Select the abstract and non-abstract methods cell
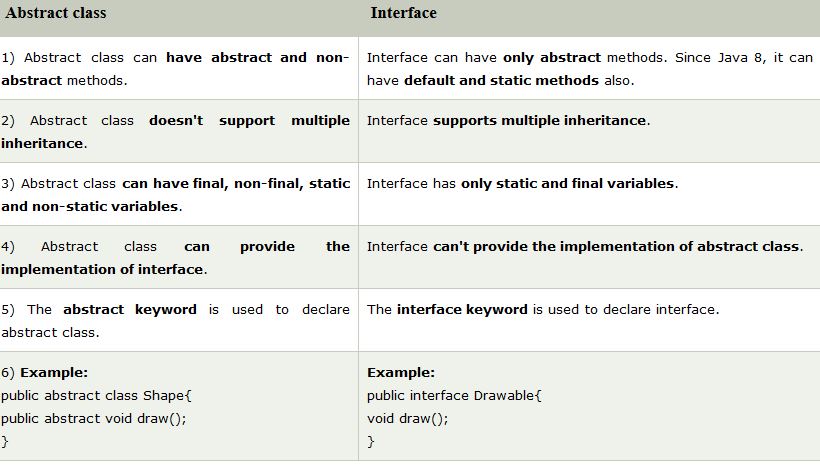Image resolution: width=820 pixels, height=466 pixels. tap(175, 68)
